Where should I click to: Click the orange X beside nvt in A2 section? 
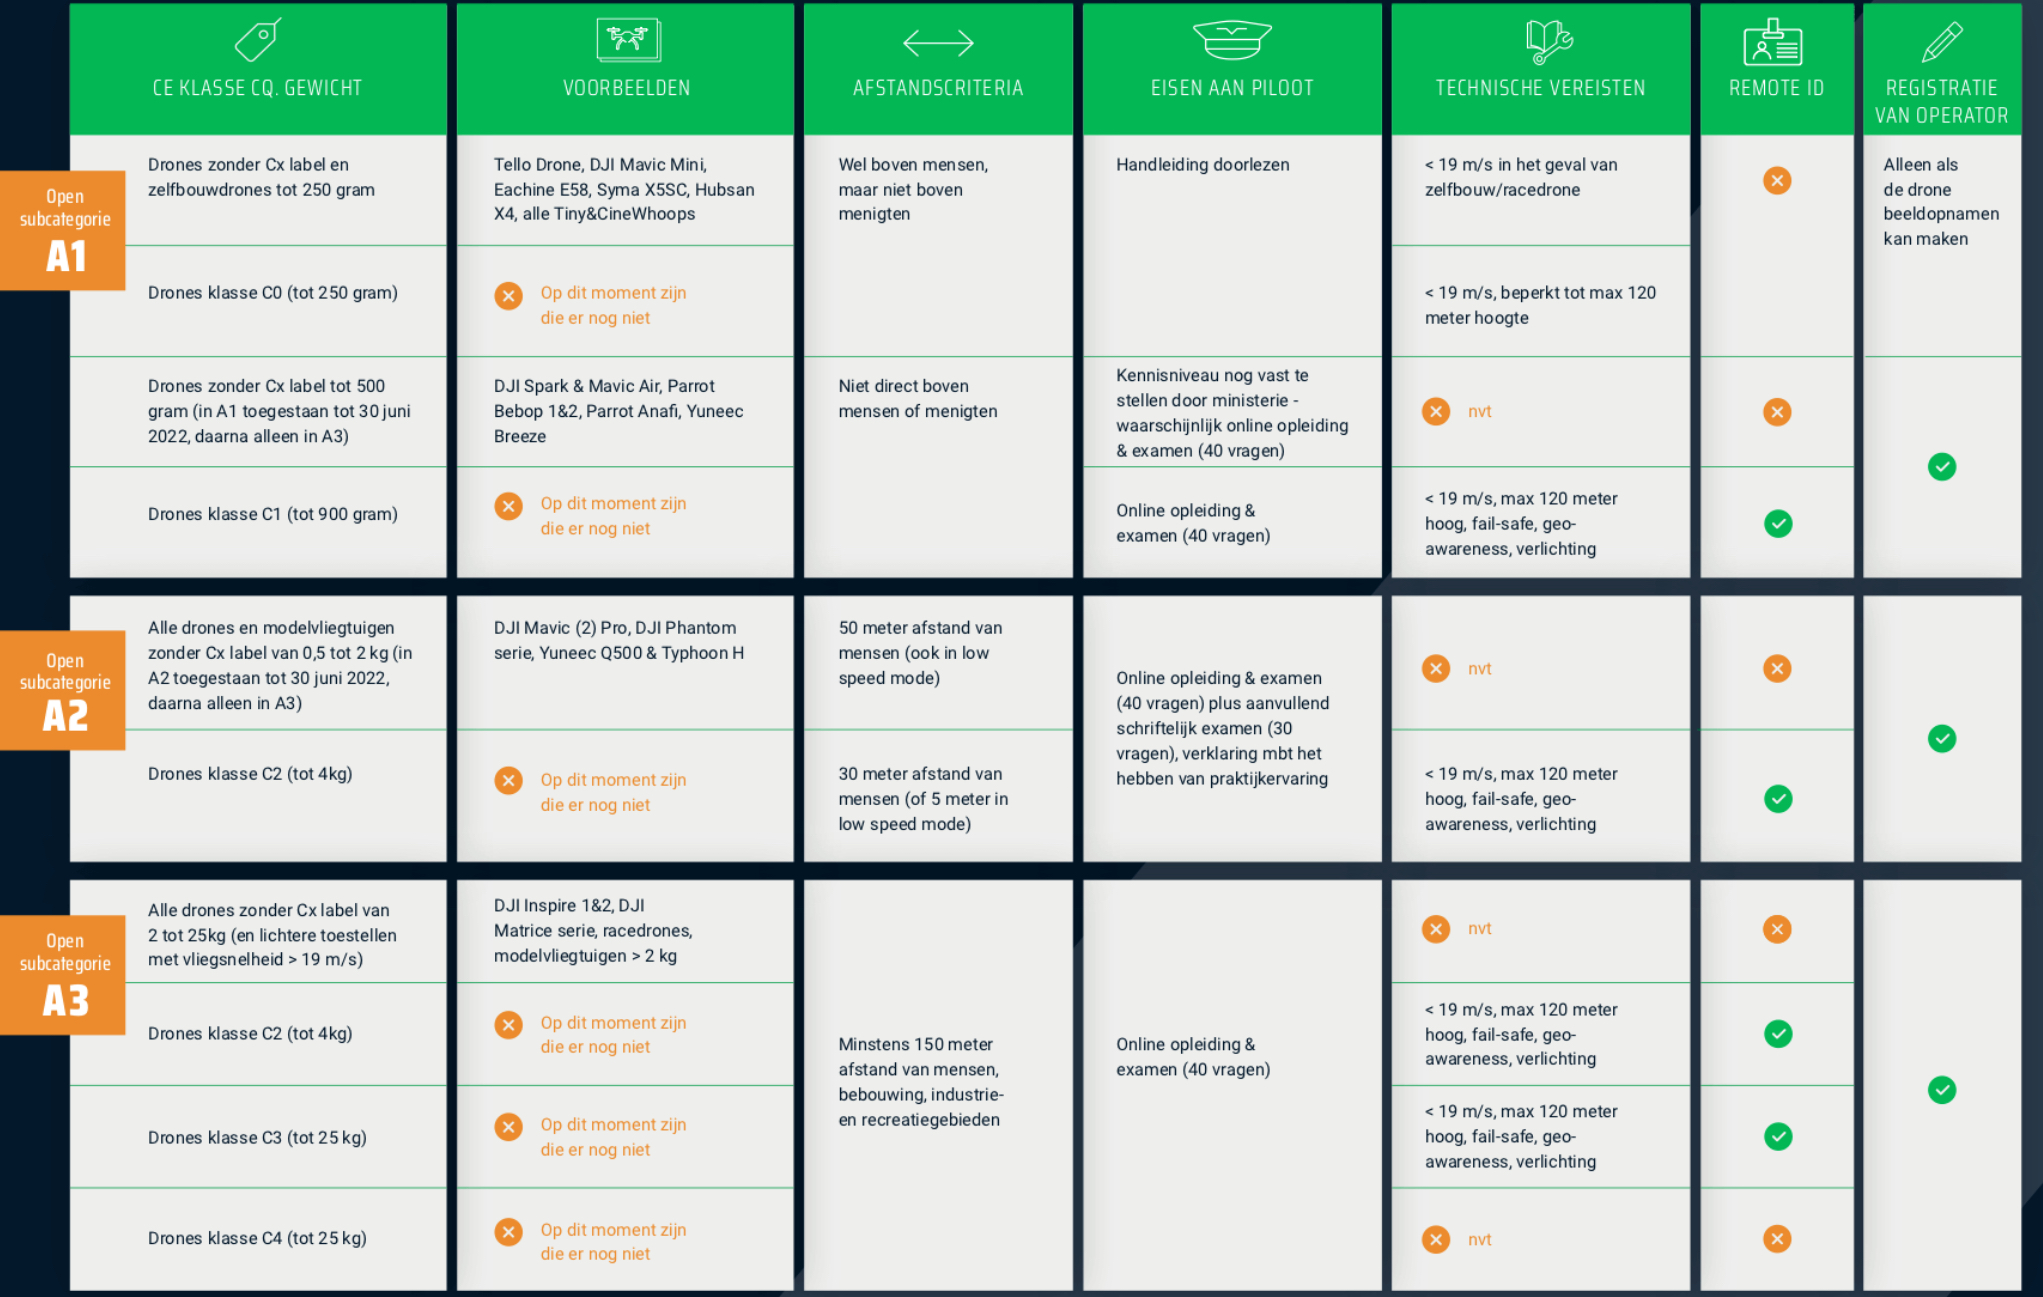pyautogui.click(x=1436, y=669)
